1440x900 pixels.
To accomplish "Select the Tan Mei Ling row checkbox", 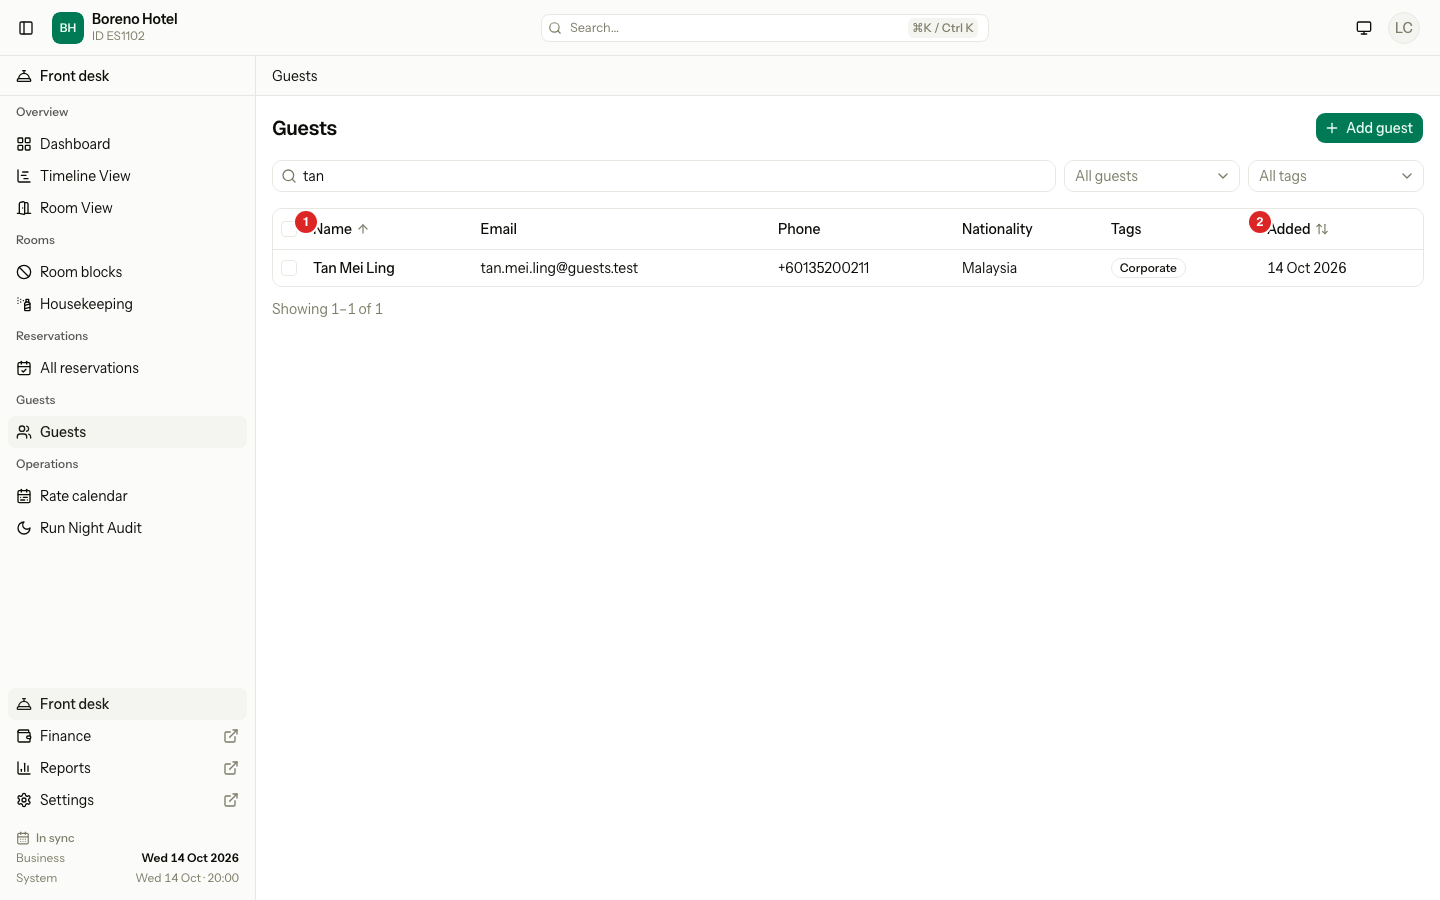I will [289, 268].
